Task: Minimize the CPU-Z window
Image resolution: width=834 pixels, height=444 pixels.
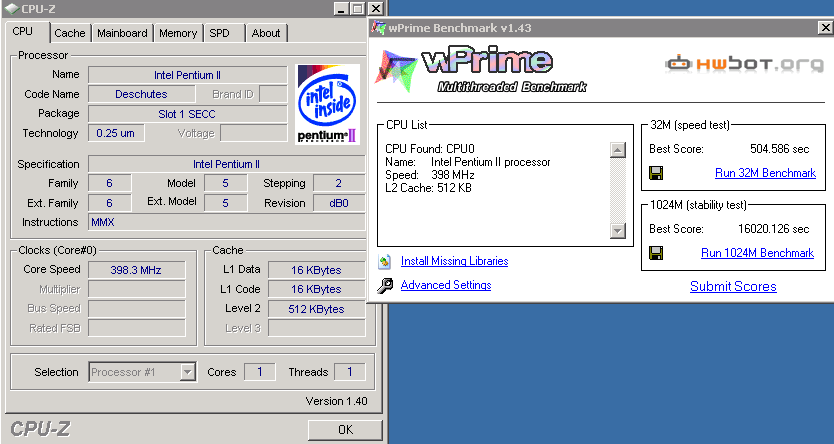Action: point(341,9)
